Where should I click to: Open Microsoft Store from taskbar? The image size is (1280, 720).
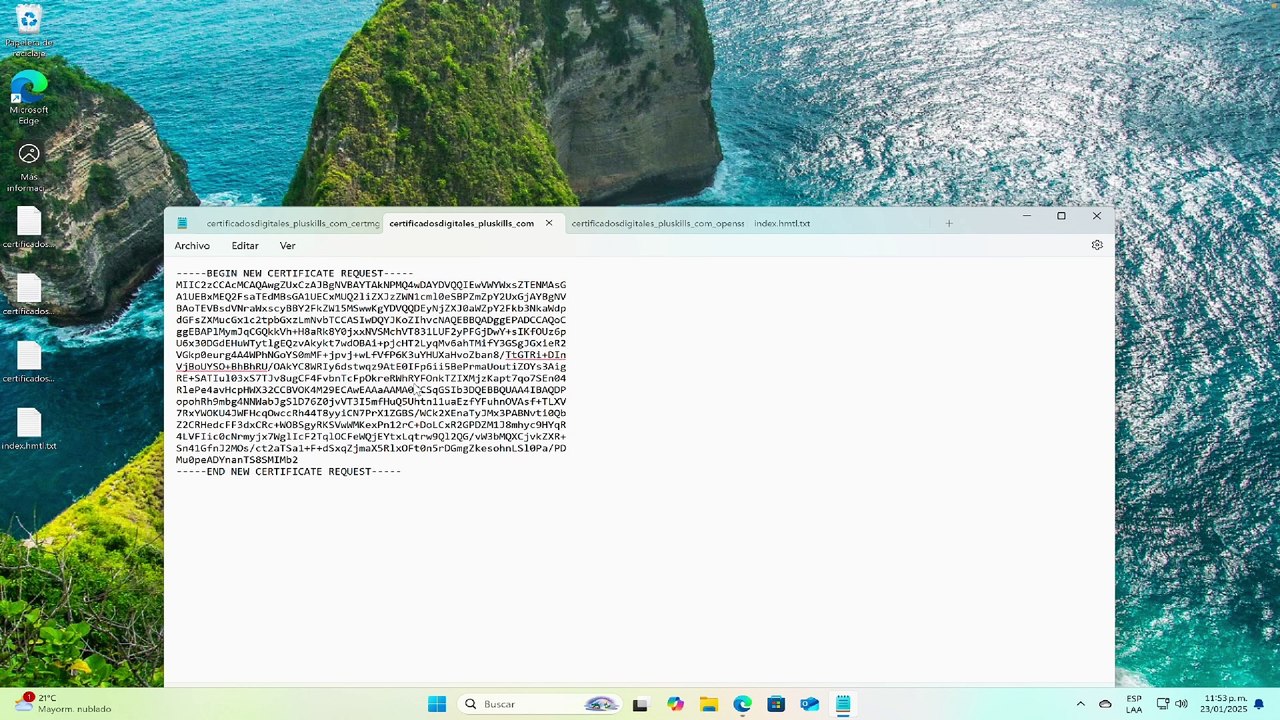(776, 704)
